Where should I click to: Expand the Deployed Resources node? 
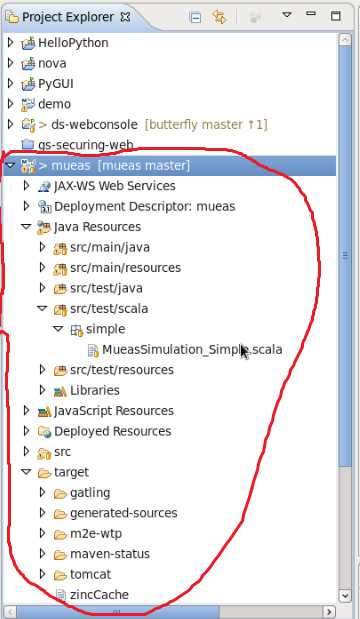click(x=26, y=431)
